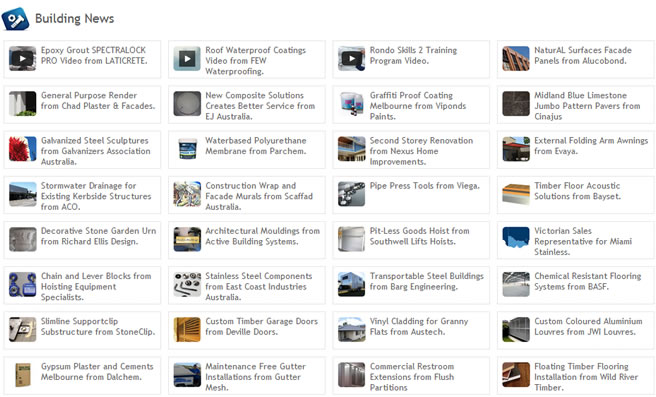
Task: Visit External Folding Arm Awnings from Evaya link
Action: click(591, 146)
